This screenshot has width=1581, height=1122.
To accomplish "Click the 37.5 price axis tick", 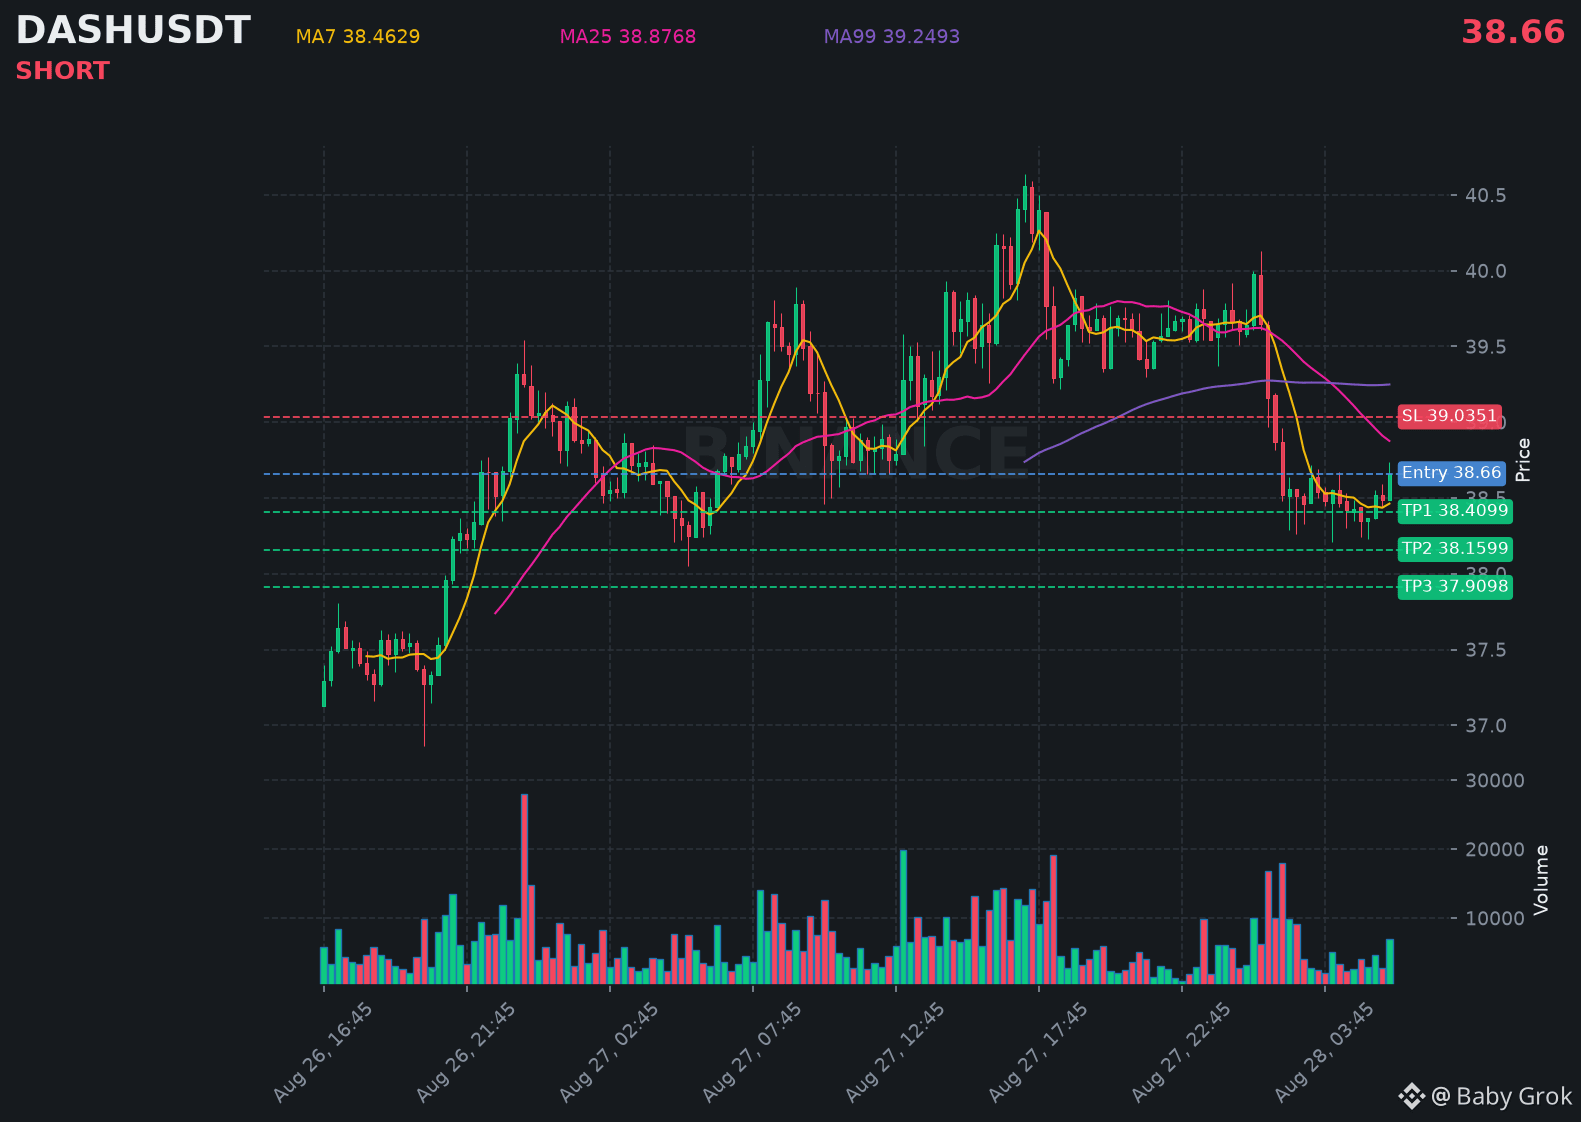I will [1485, 651].
